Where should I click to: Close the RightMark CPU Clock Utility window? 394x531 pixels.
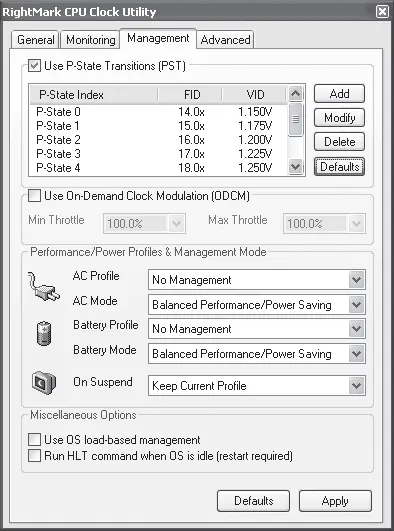(382, 12)
